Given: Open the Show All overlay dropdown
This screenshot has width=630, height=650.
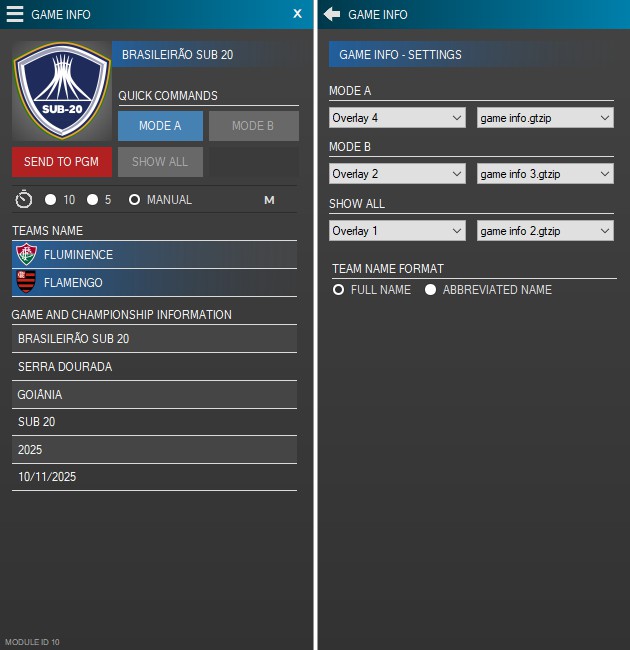Looking at the screenshot, I should [x=397, y=231].
